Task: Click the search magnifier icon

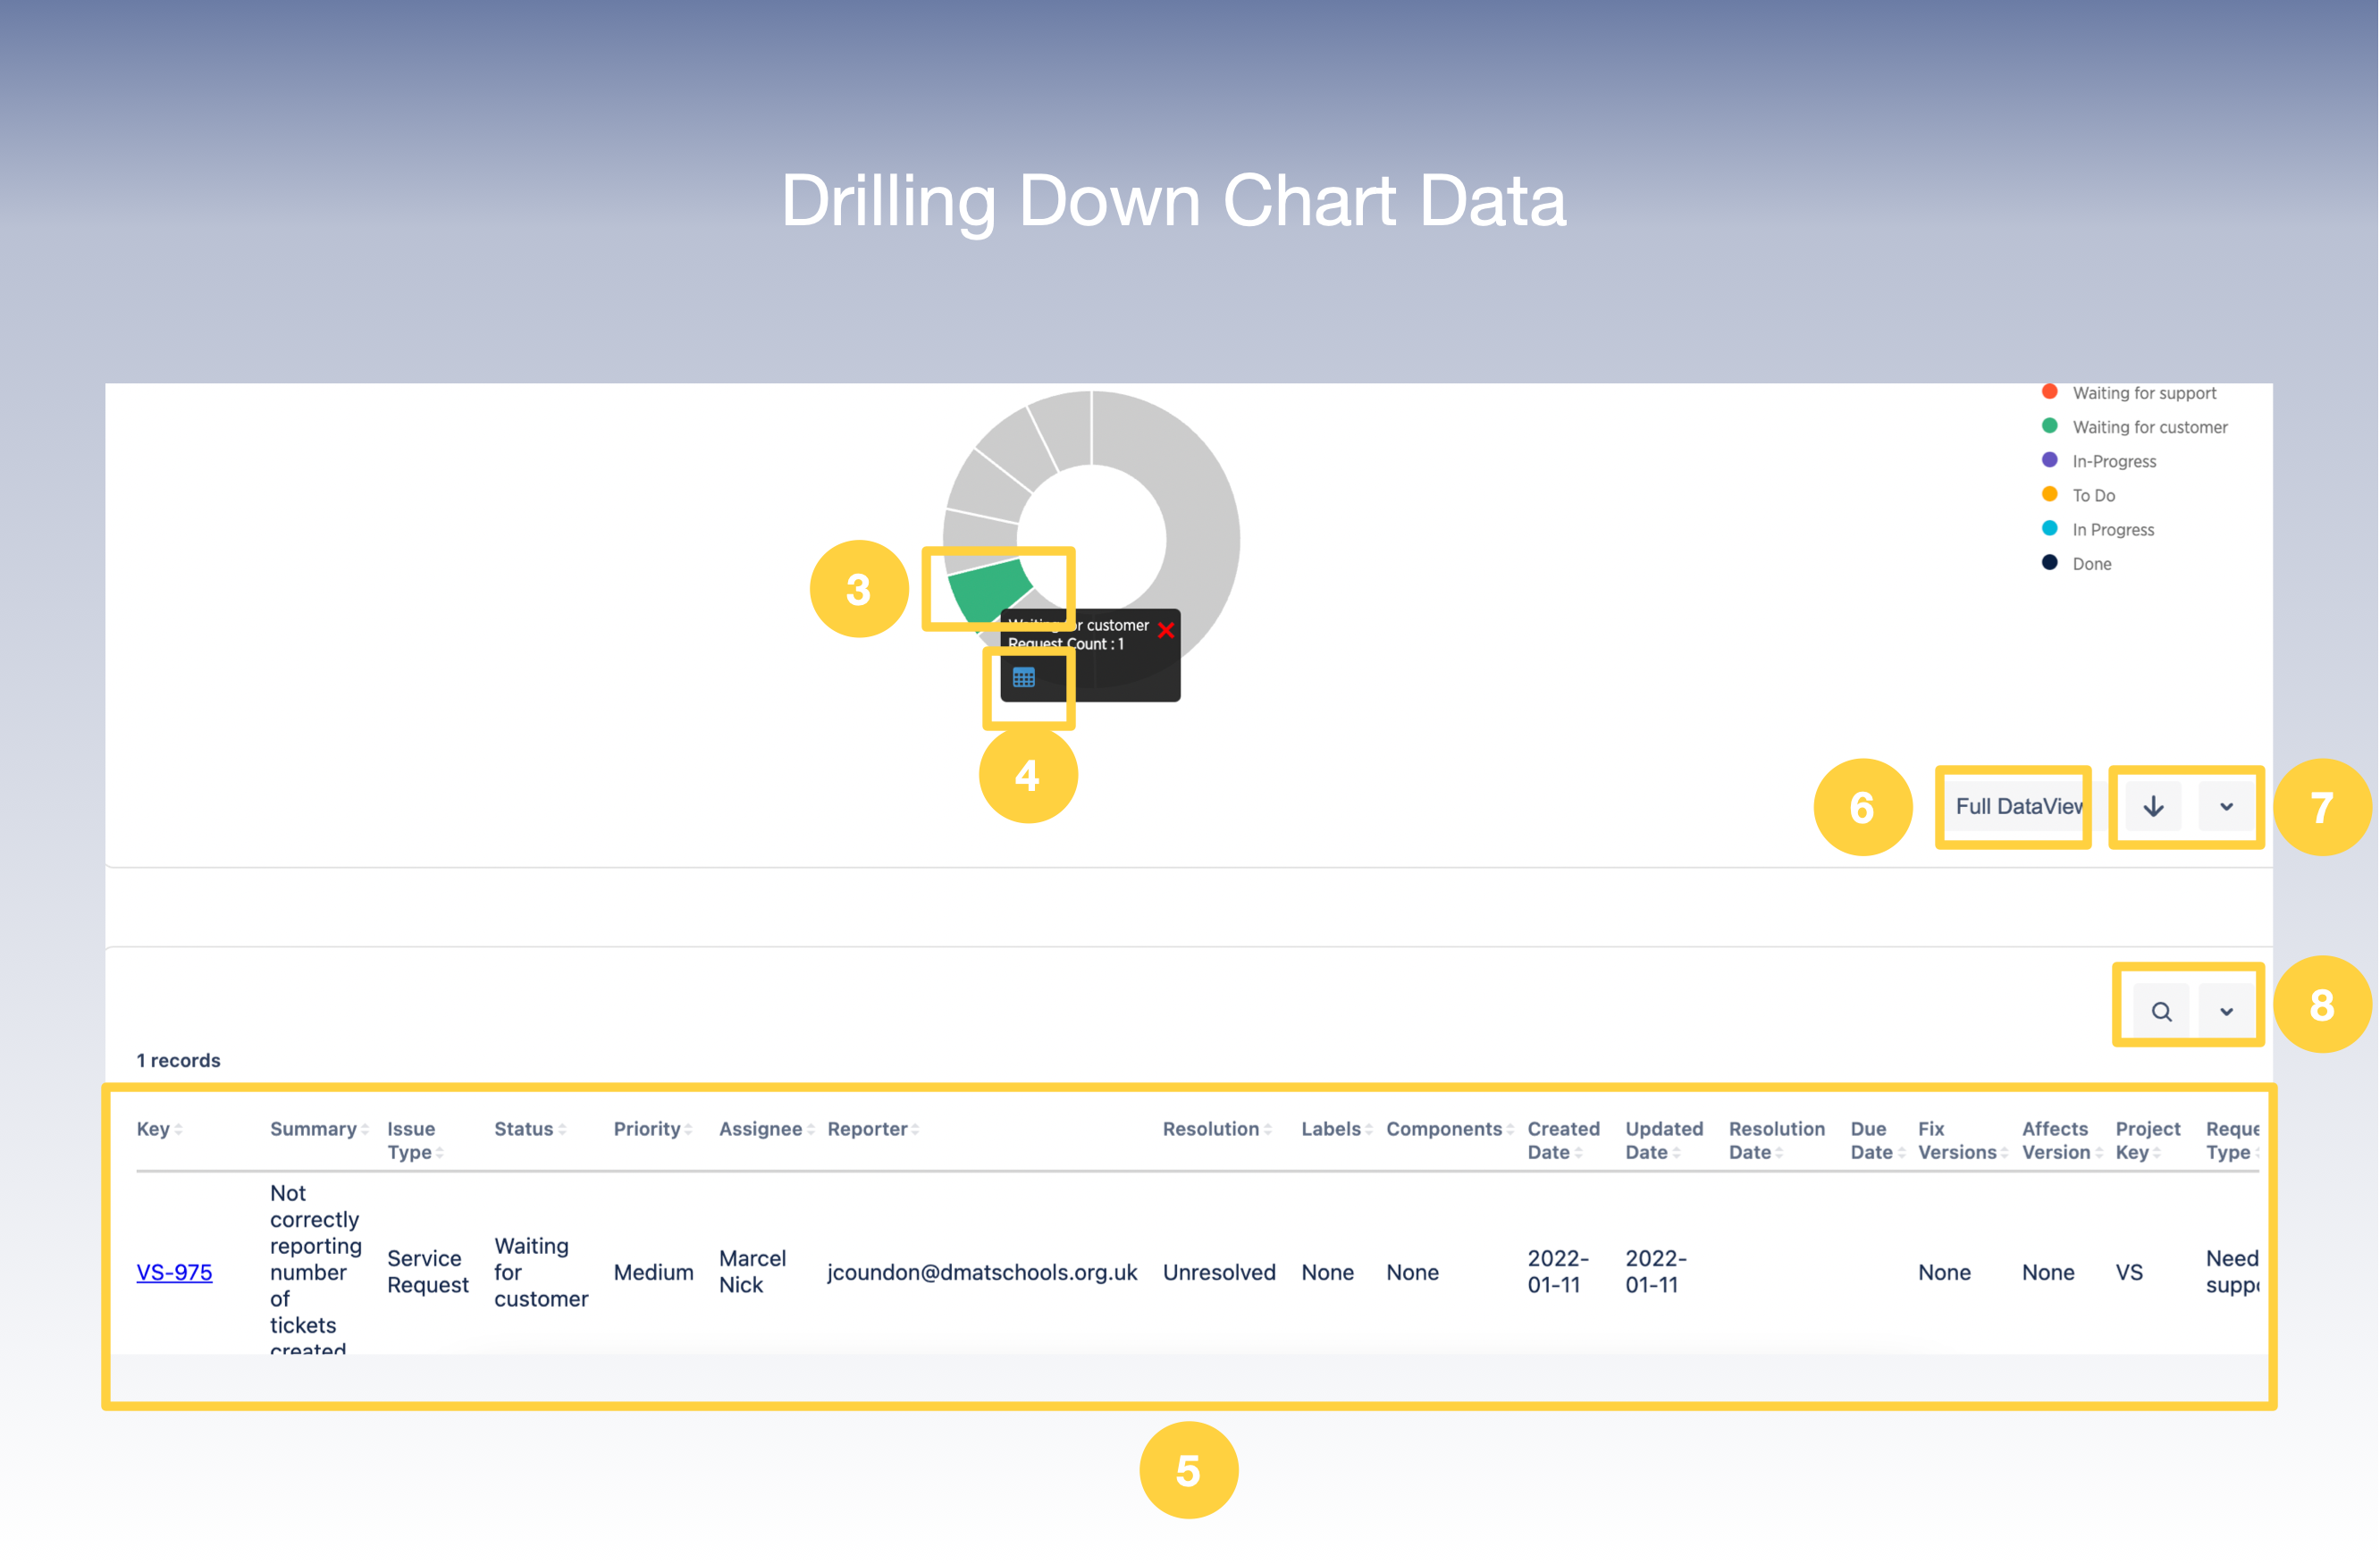Action: (x=2161, y=1011)
